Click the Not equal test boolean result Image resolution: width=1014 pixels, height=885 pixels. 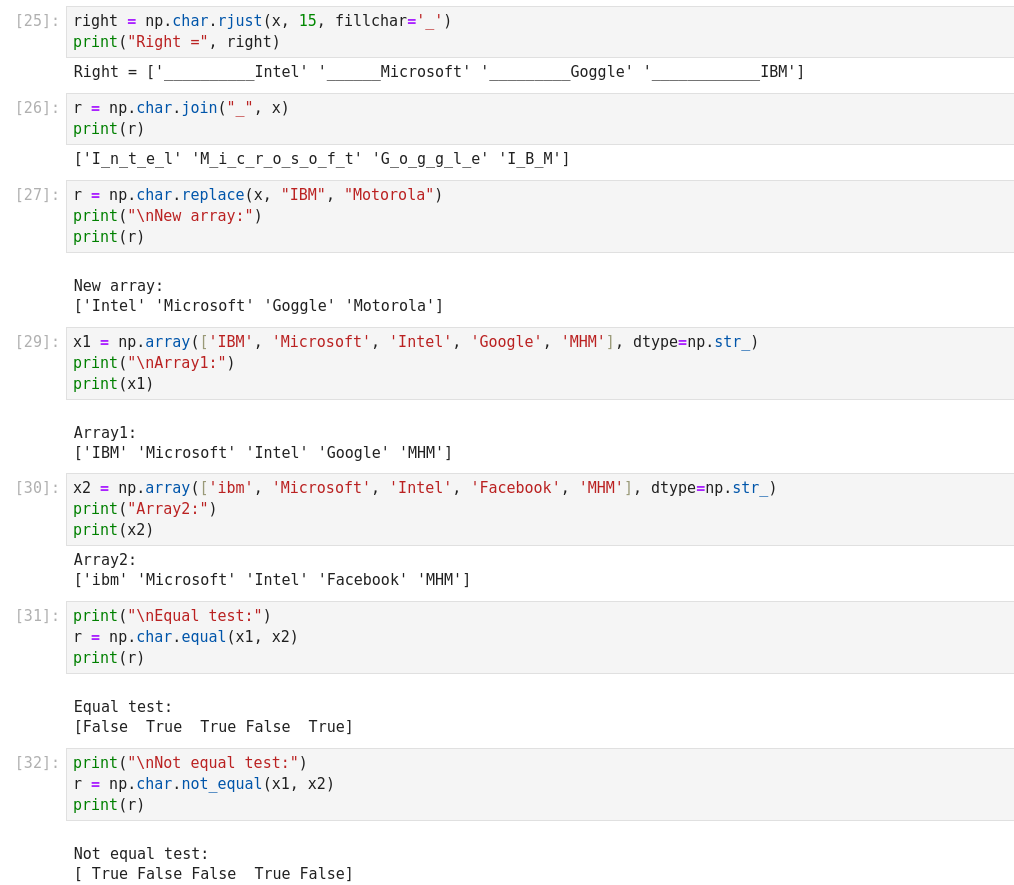[213, 874]
